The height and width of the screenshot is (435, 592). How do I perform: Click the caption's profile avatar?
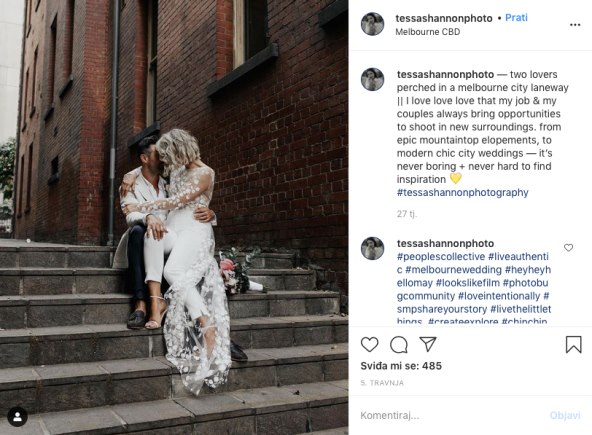pos(372,79)
